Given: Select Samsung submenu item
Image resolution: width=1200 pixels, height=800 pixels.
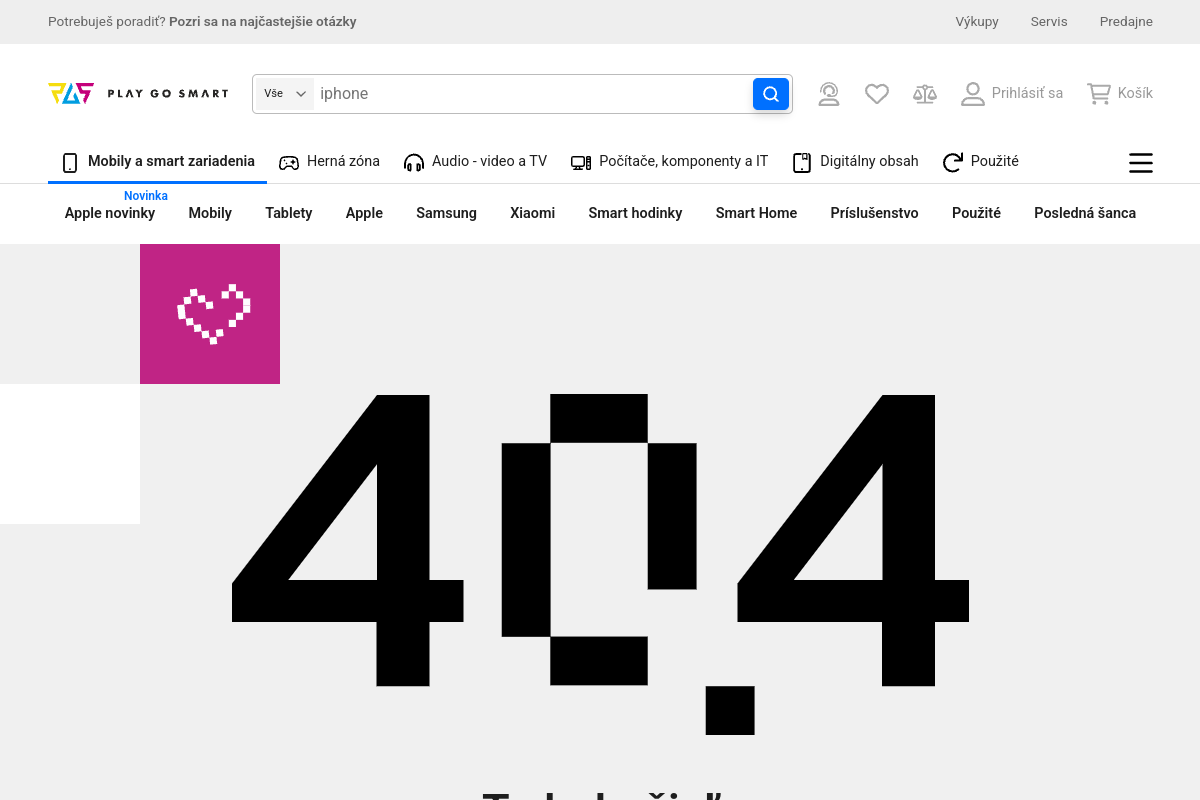Looking at the screenshot, I should [x=446, y=213].
